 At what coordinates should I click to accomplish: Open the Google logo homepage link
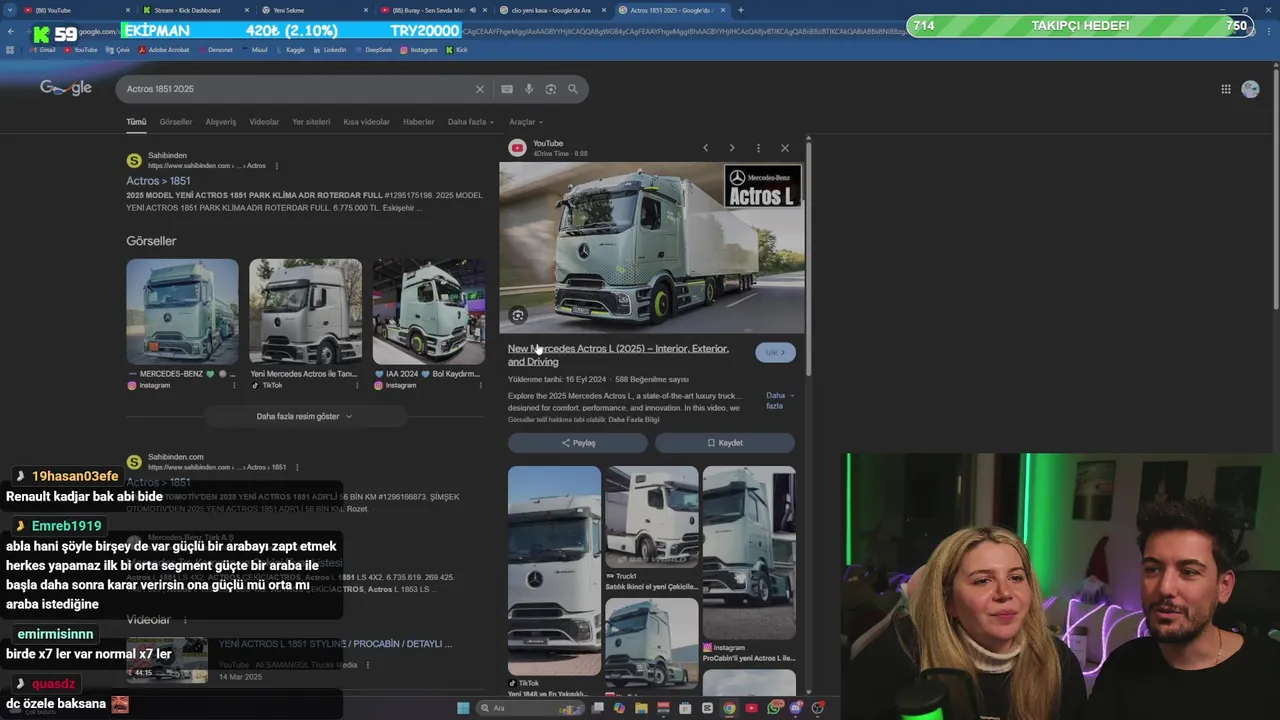[x=66, y=88]
